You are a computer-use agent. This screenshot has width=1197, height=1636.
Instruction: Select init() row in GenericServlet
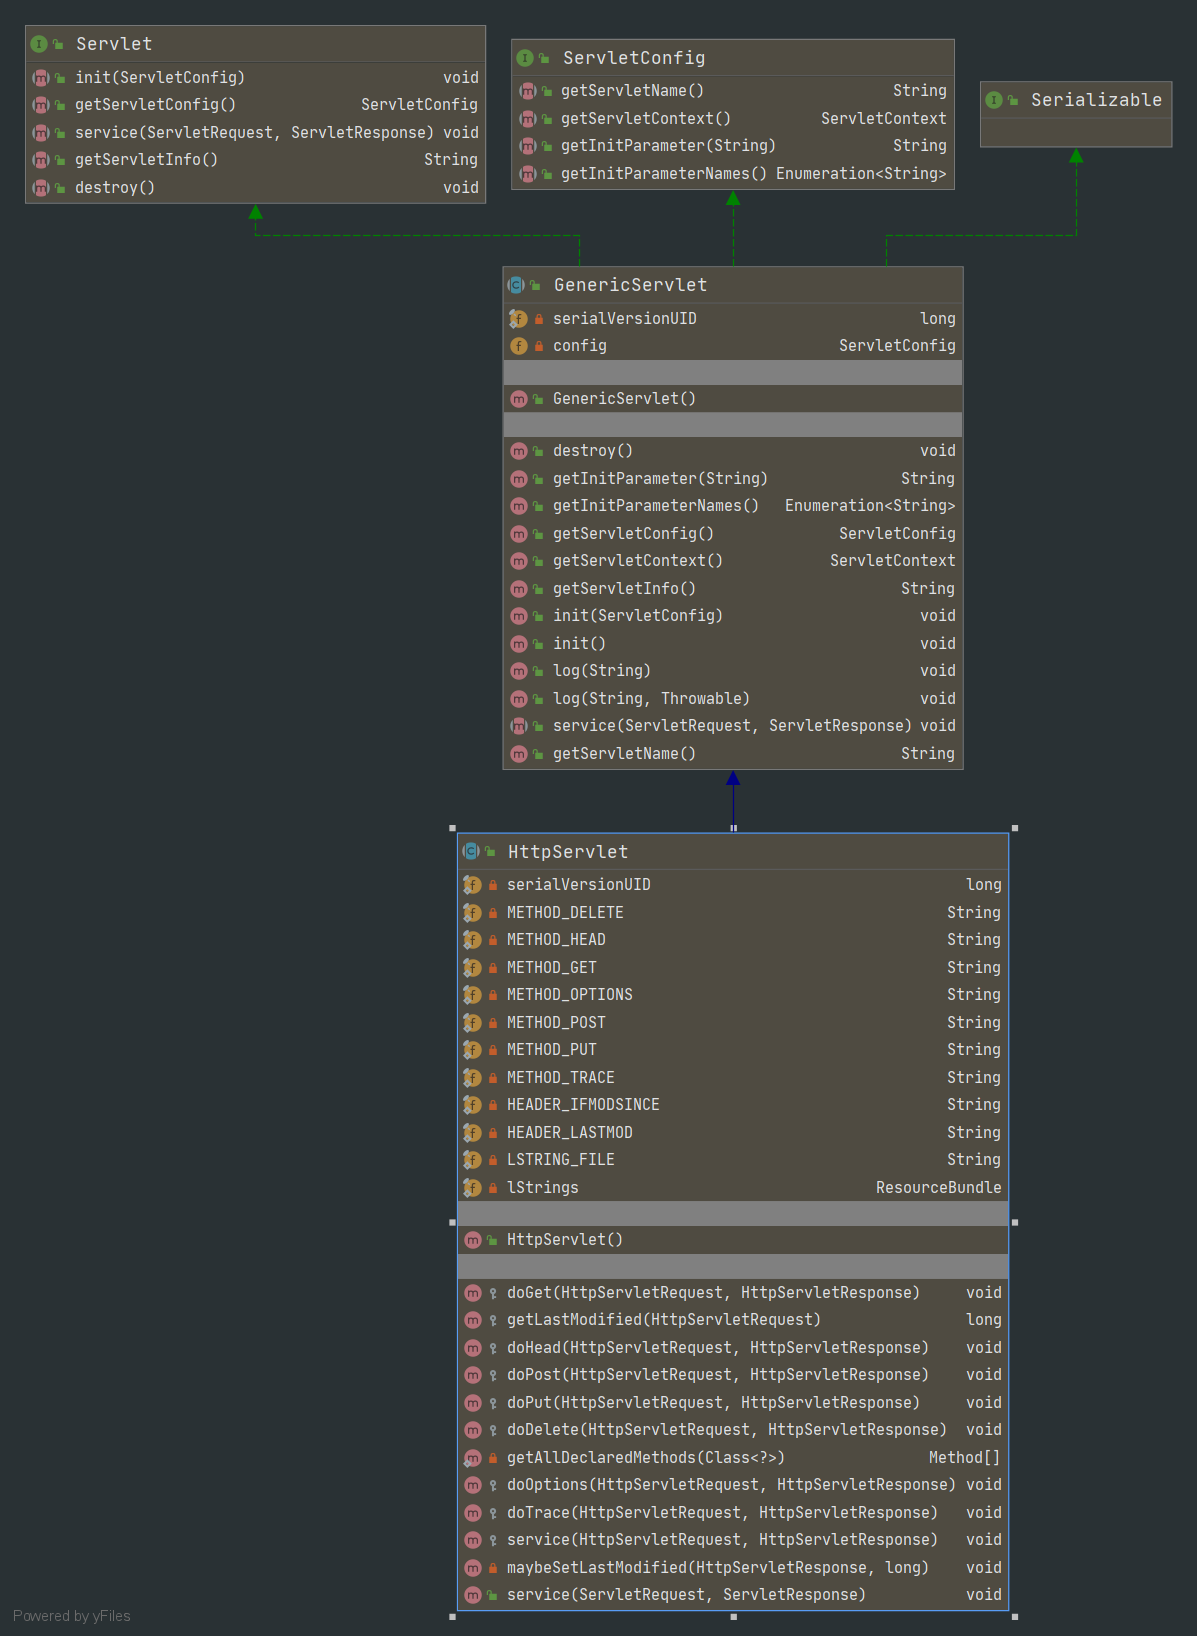tap(733, 644)
